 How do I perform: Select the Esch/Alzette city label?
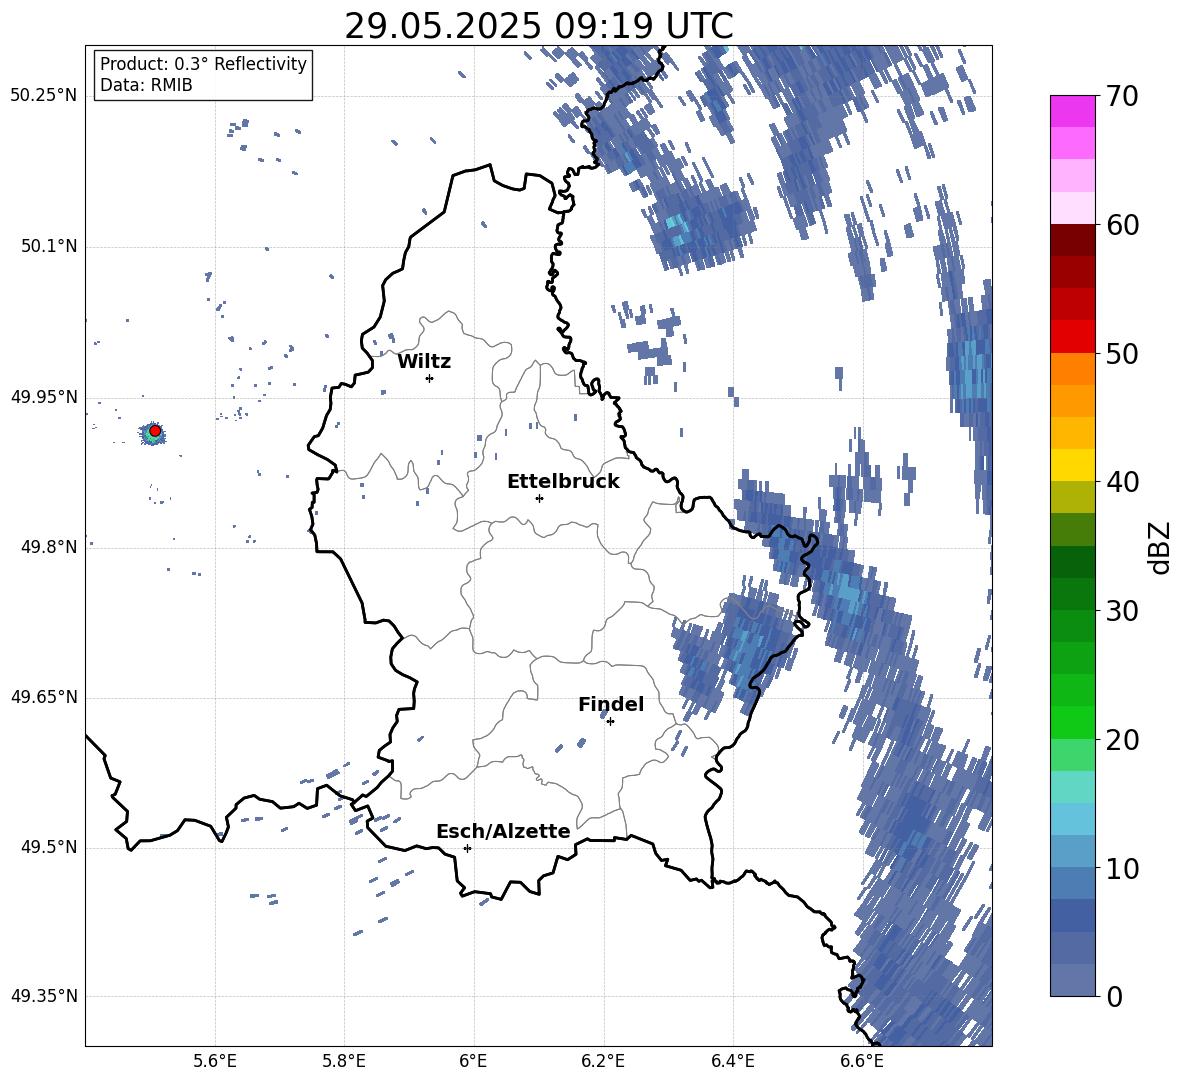pos(503,832)
